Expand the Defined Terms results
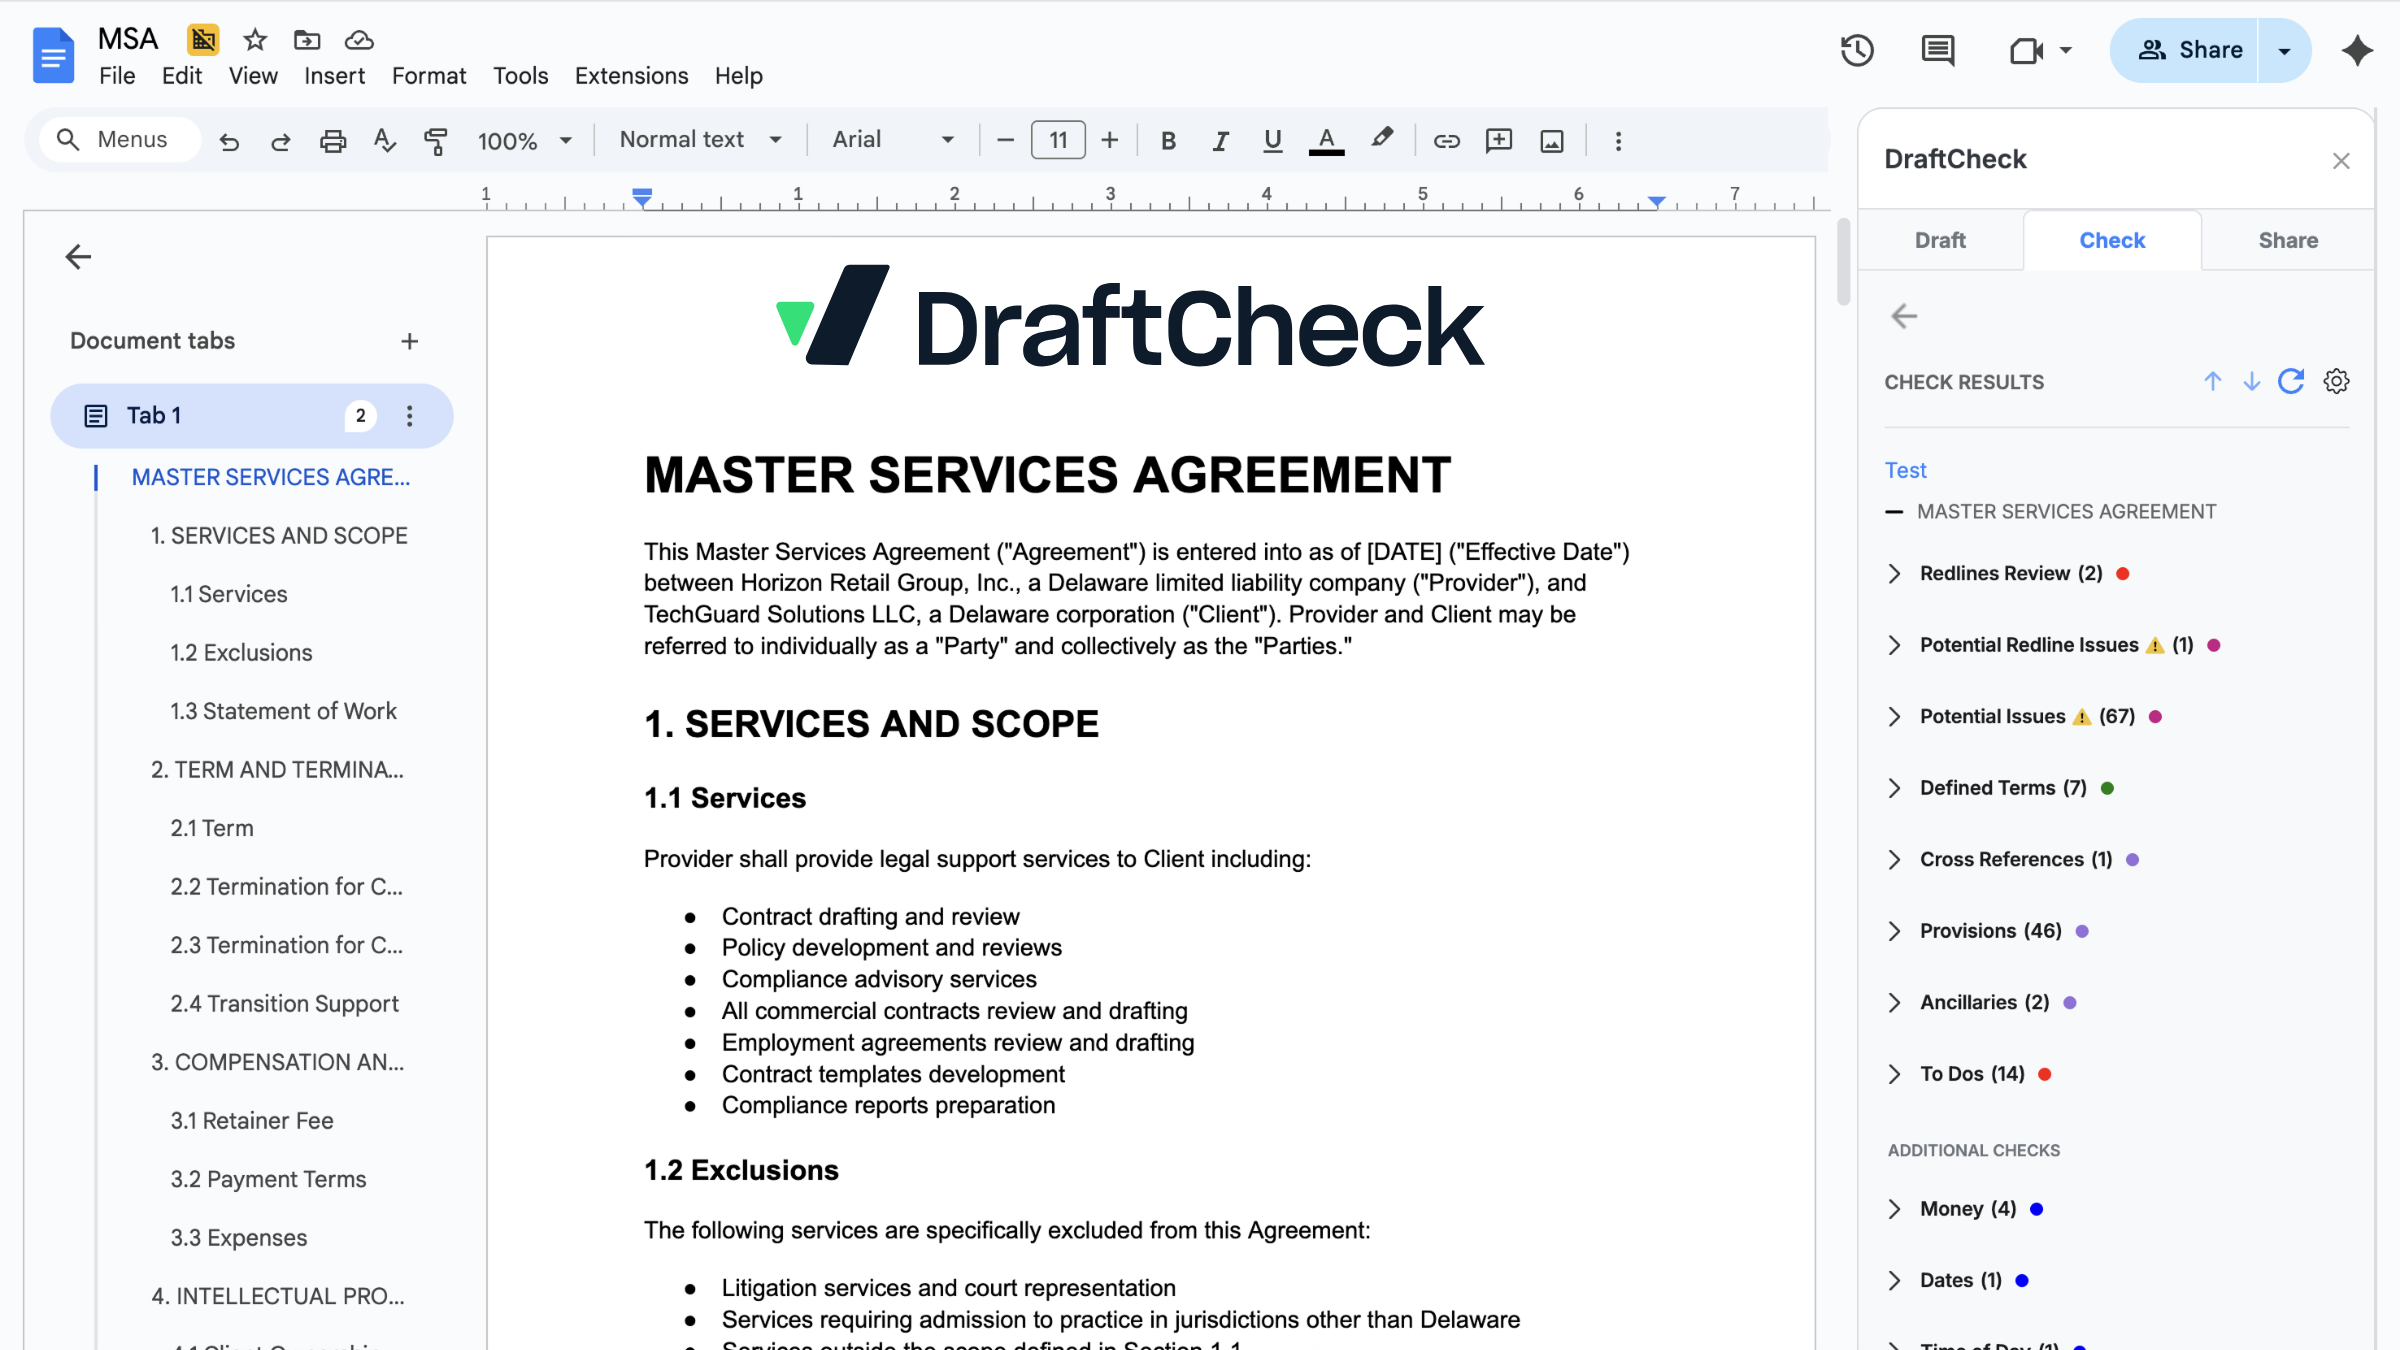 [1895, 788]
